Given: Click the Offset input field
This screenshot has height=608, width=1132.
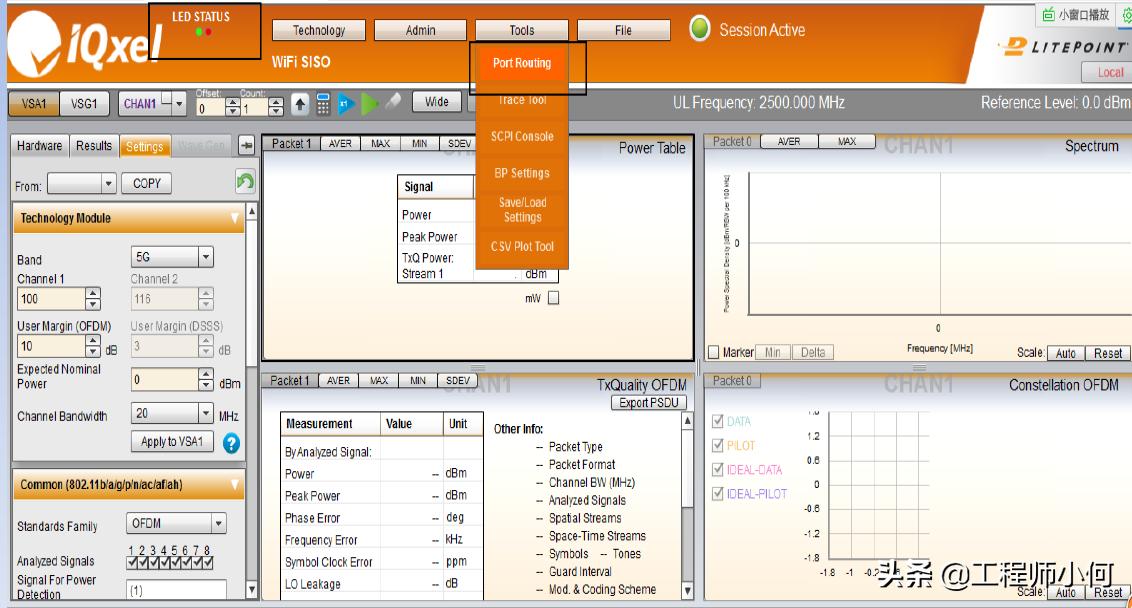Looking at the screenshot, I should [211, 108].
